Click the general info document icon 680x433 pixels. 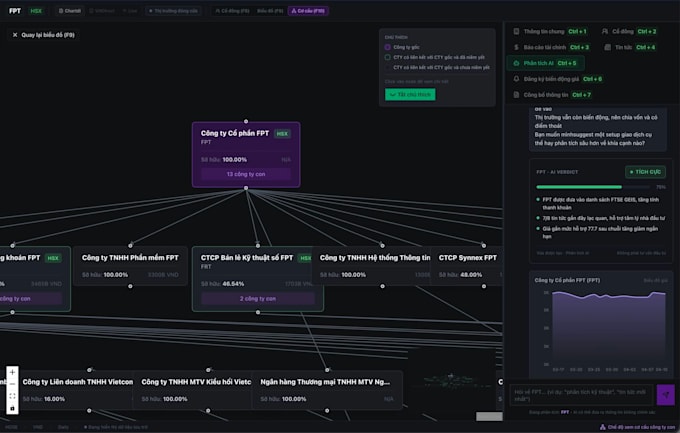(x=516, y=31)
